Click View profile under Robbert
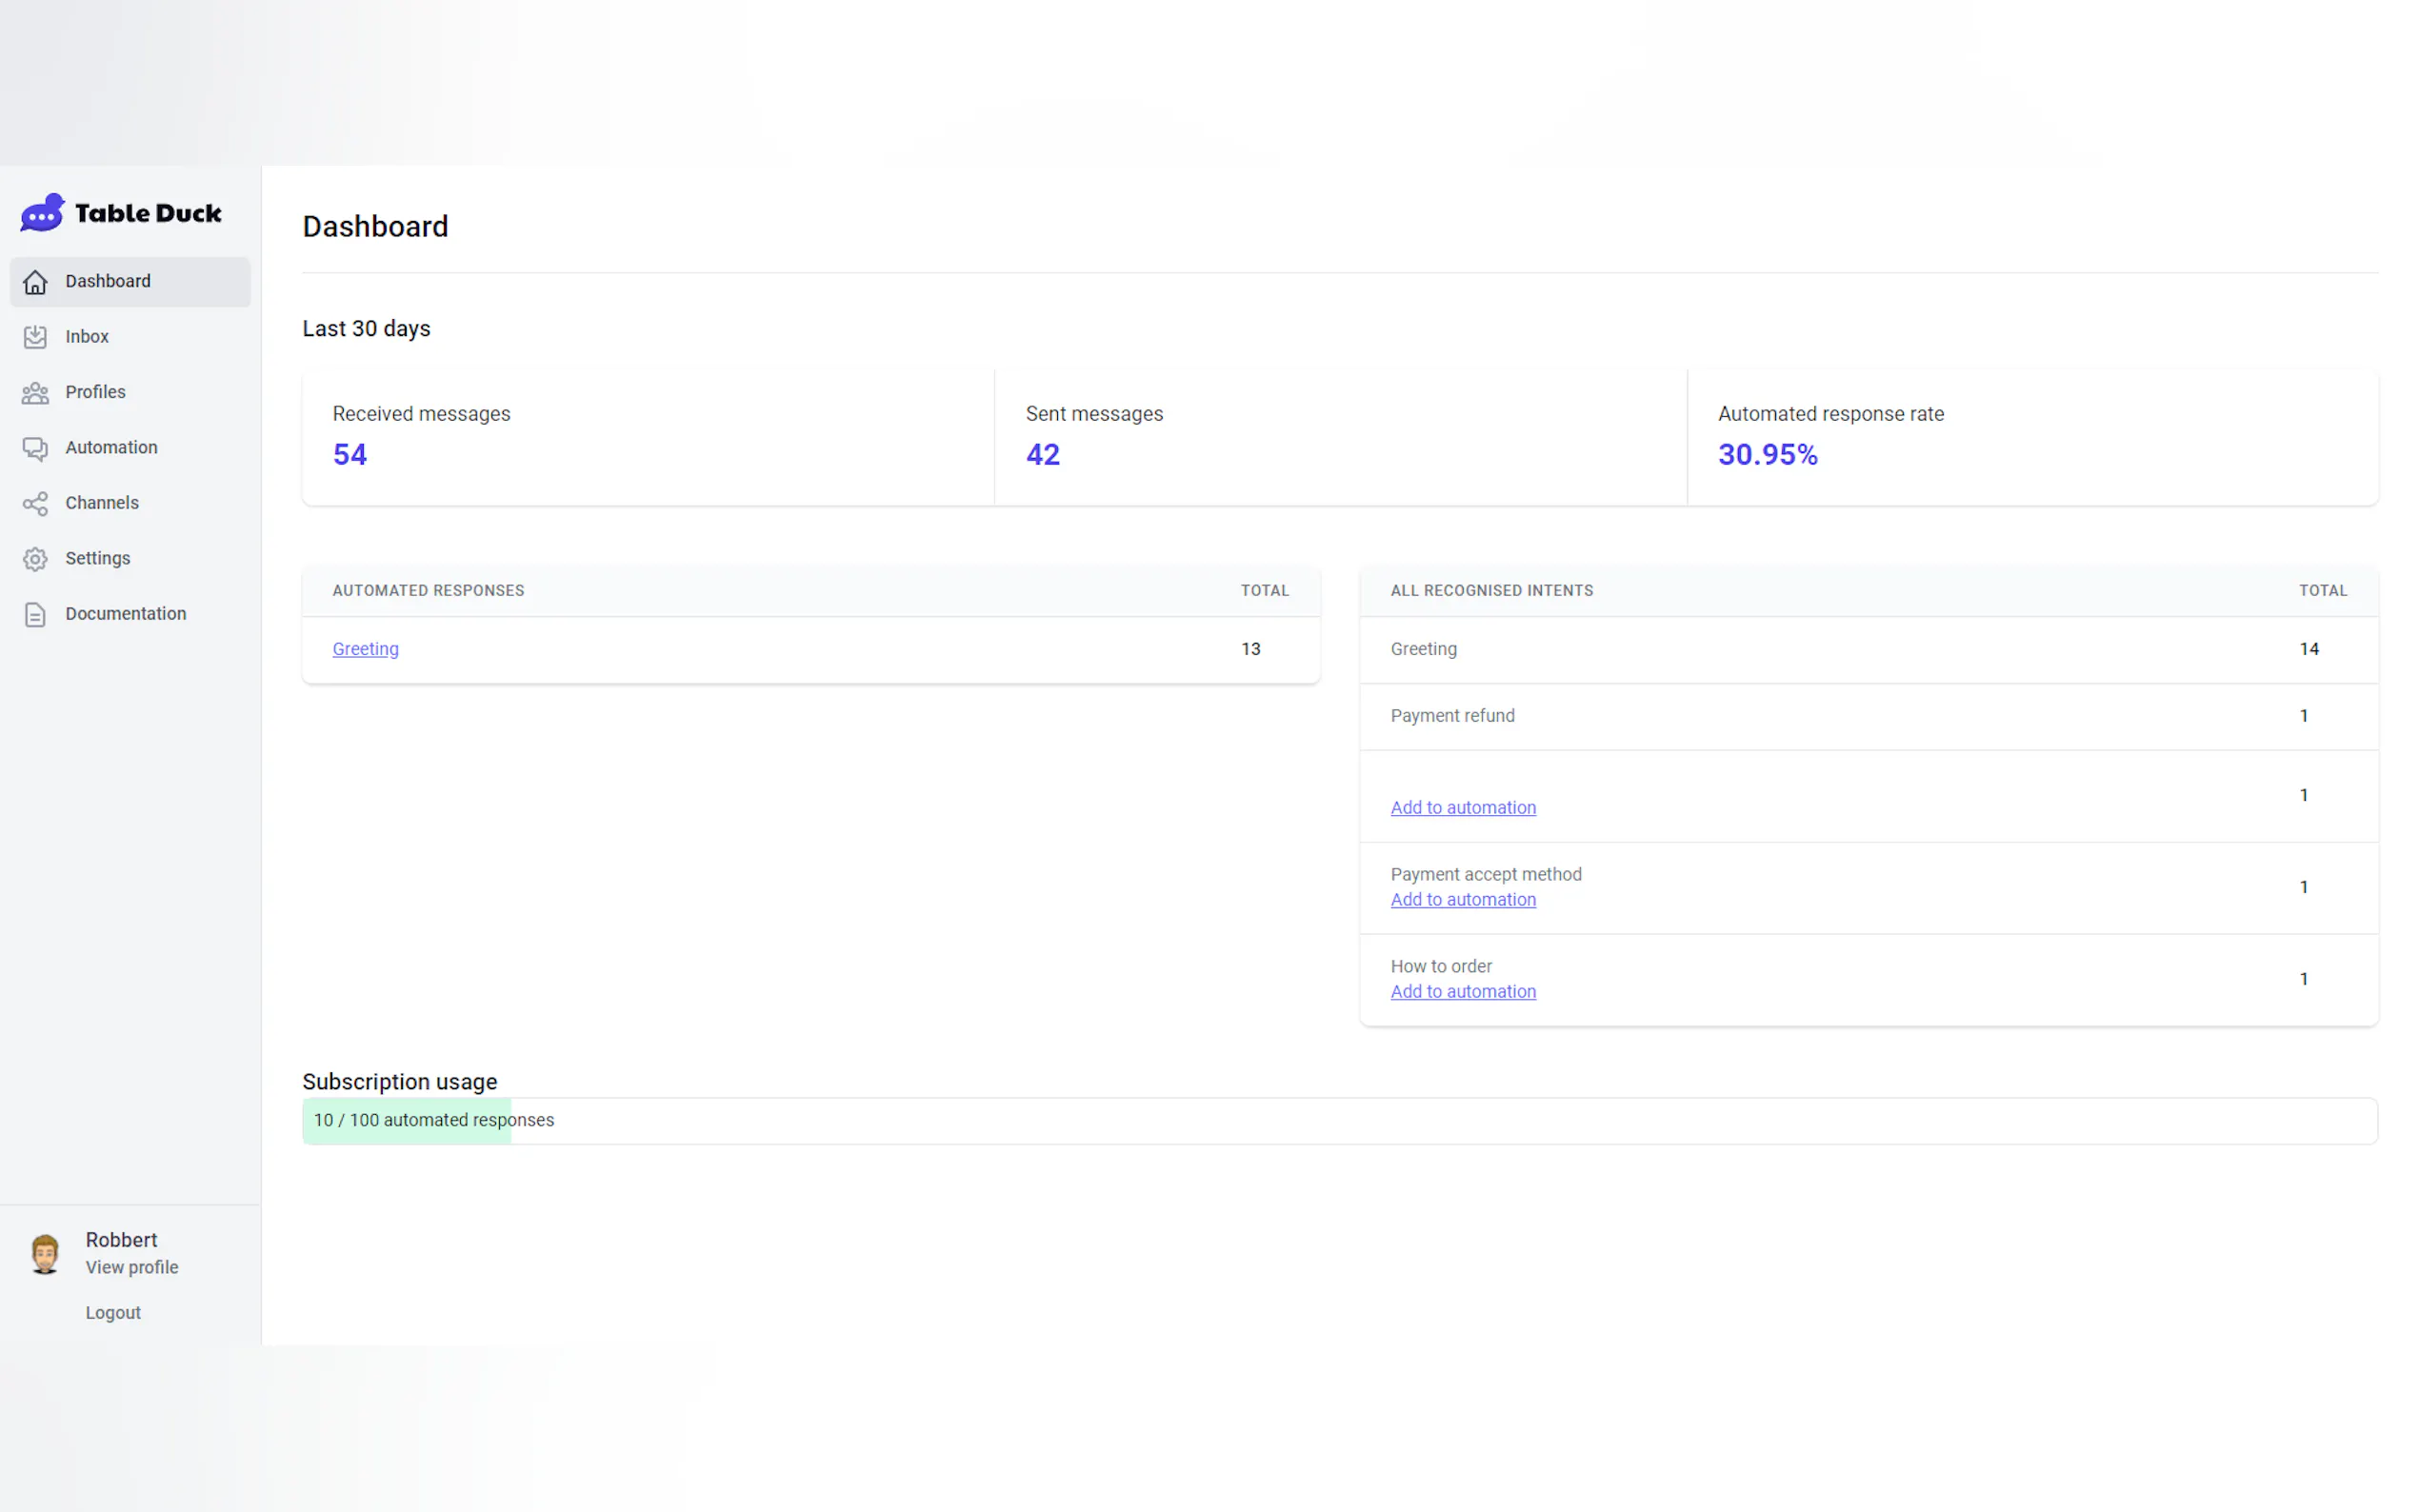The height and width of the screenshot is (1512, 2419). click(x=131, y=1267)
